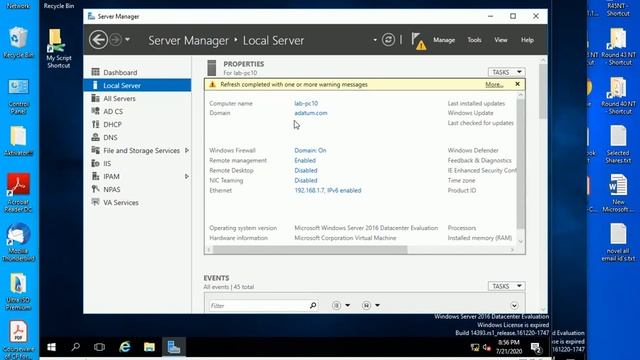The width and height of the screenshot is (640, 360).
Task: Click More link in warning banner
Action: pyautogui.click(x=494, y=84)
